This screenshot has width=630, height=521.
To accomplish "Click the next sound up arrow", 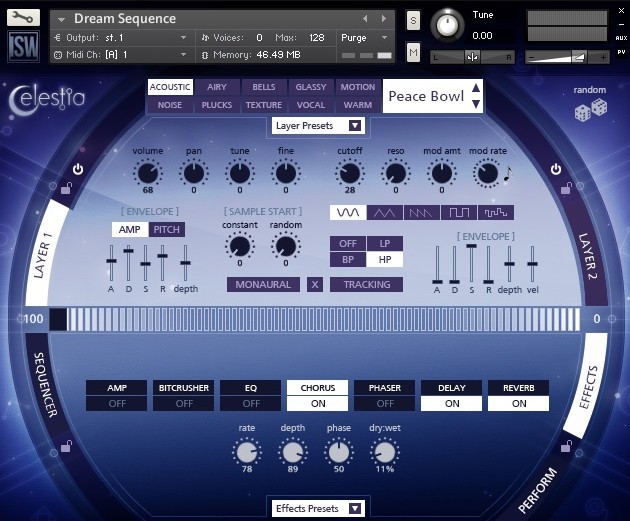I will click(x=476, y=88).
